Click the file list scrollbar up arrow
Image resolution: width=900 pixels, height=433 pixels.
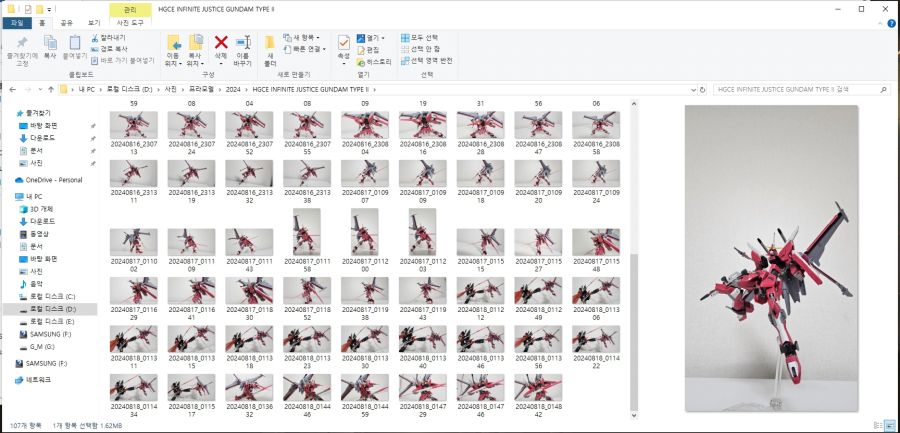(634, 104)
